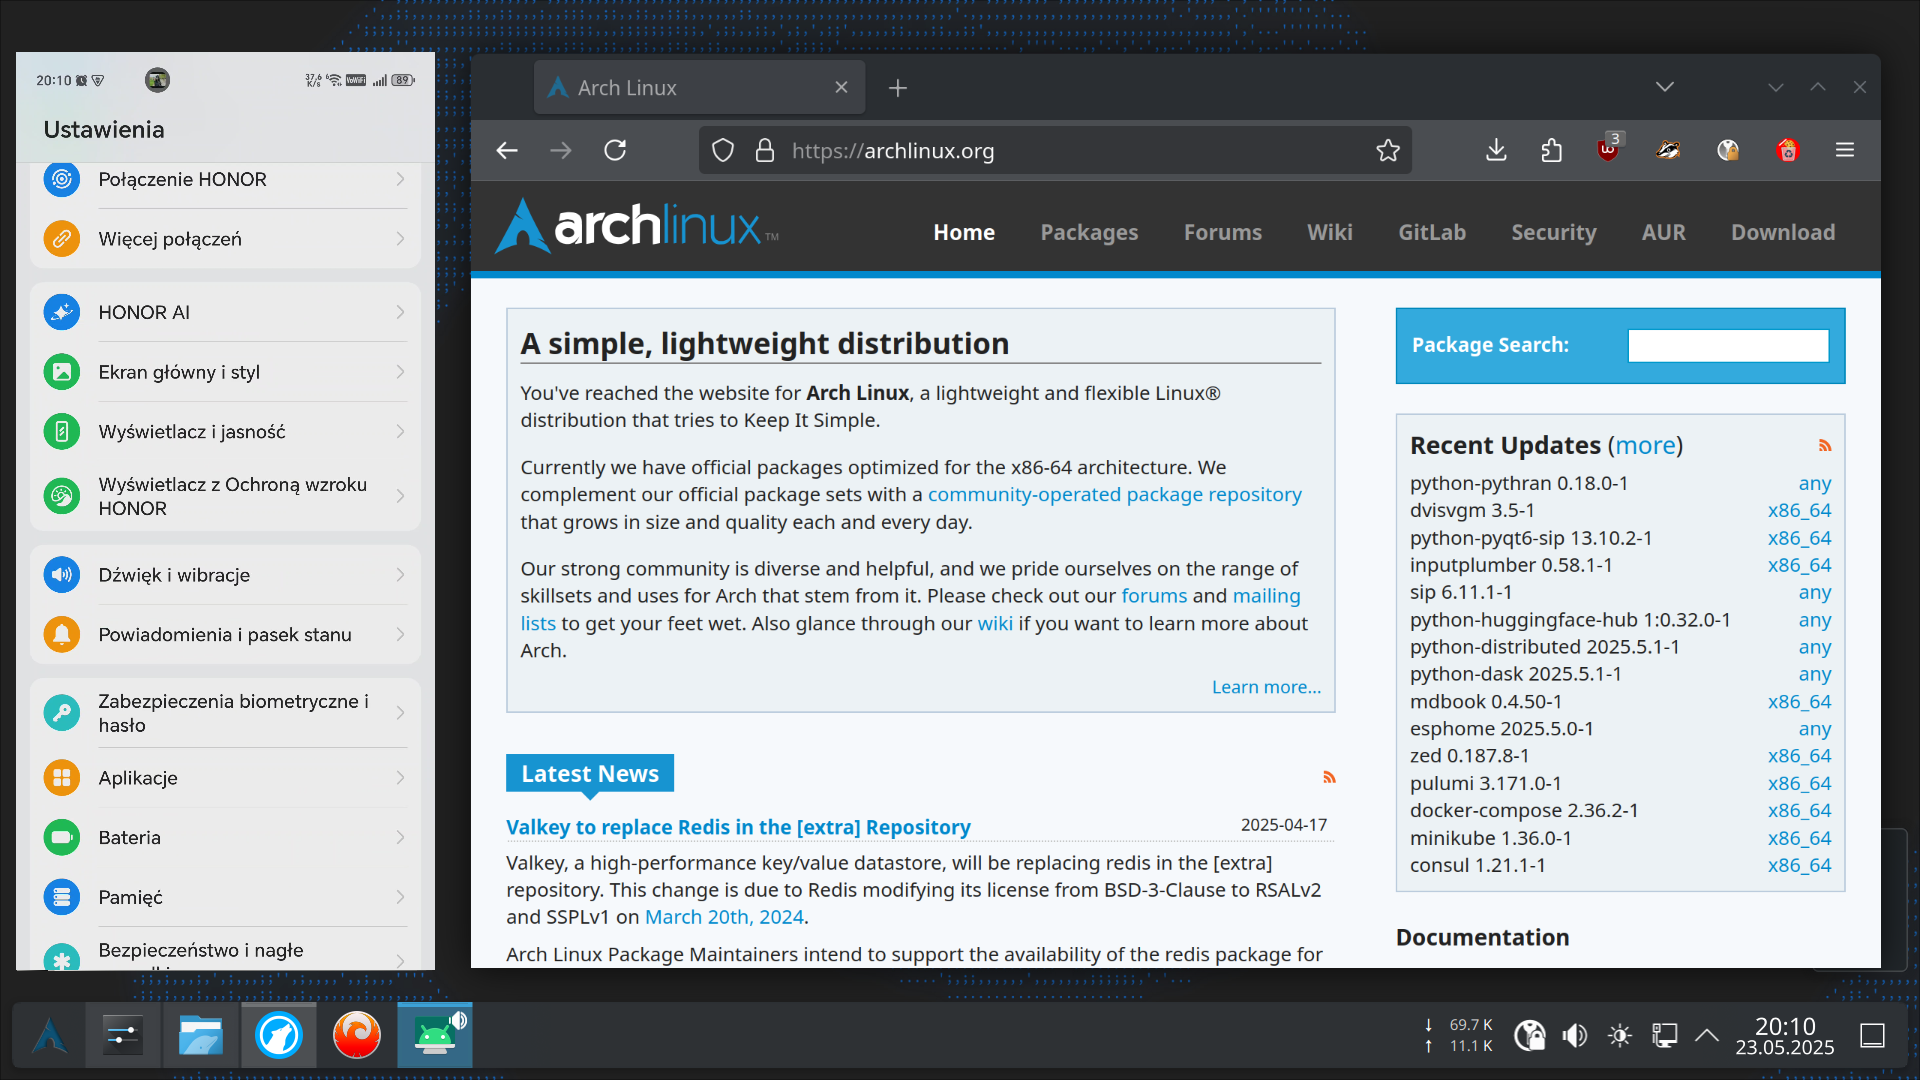The width and height of the screenshot is (1920, 1080).
Task: Bookmark this page with the star
Action: [x=1388, y=151]
